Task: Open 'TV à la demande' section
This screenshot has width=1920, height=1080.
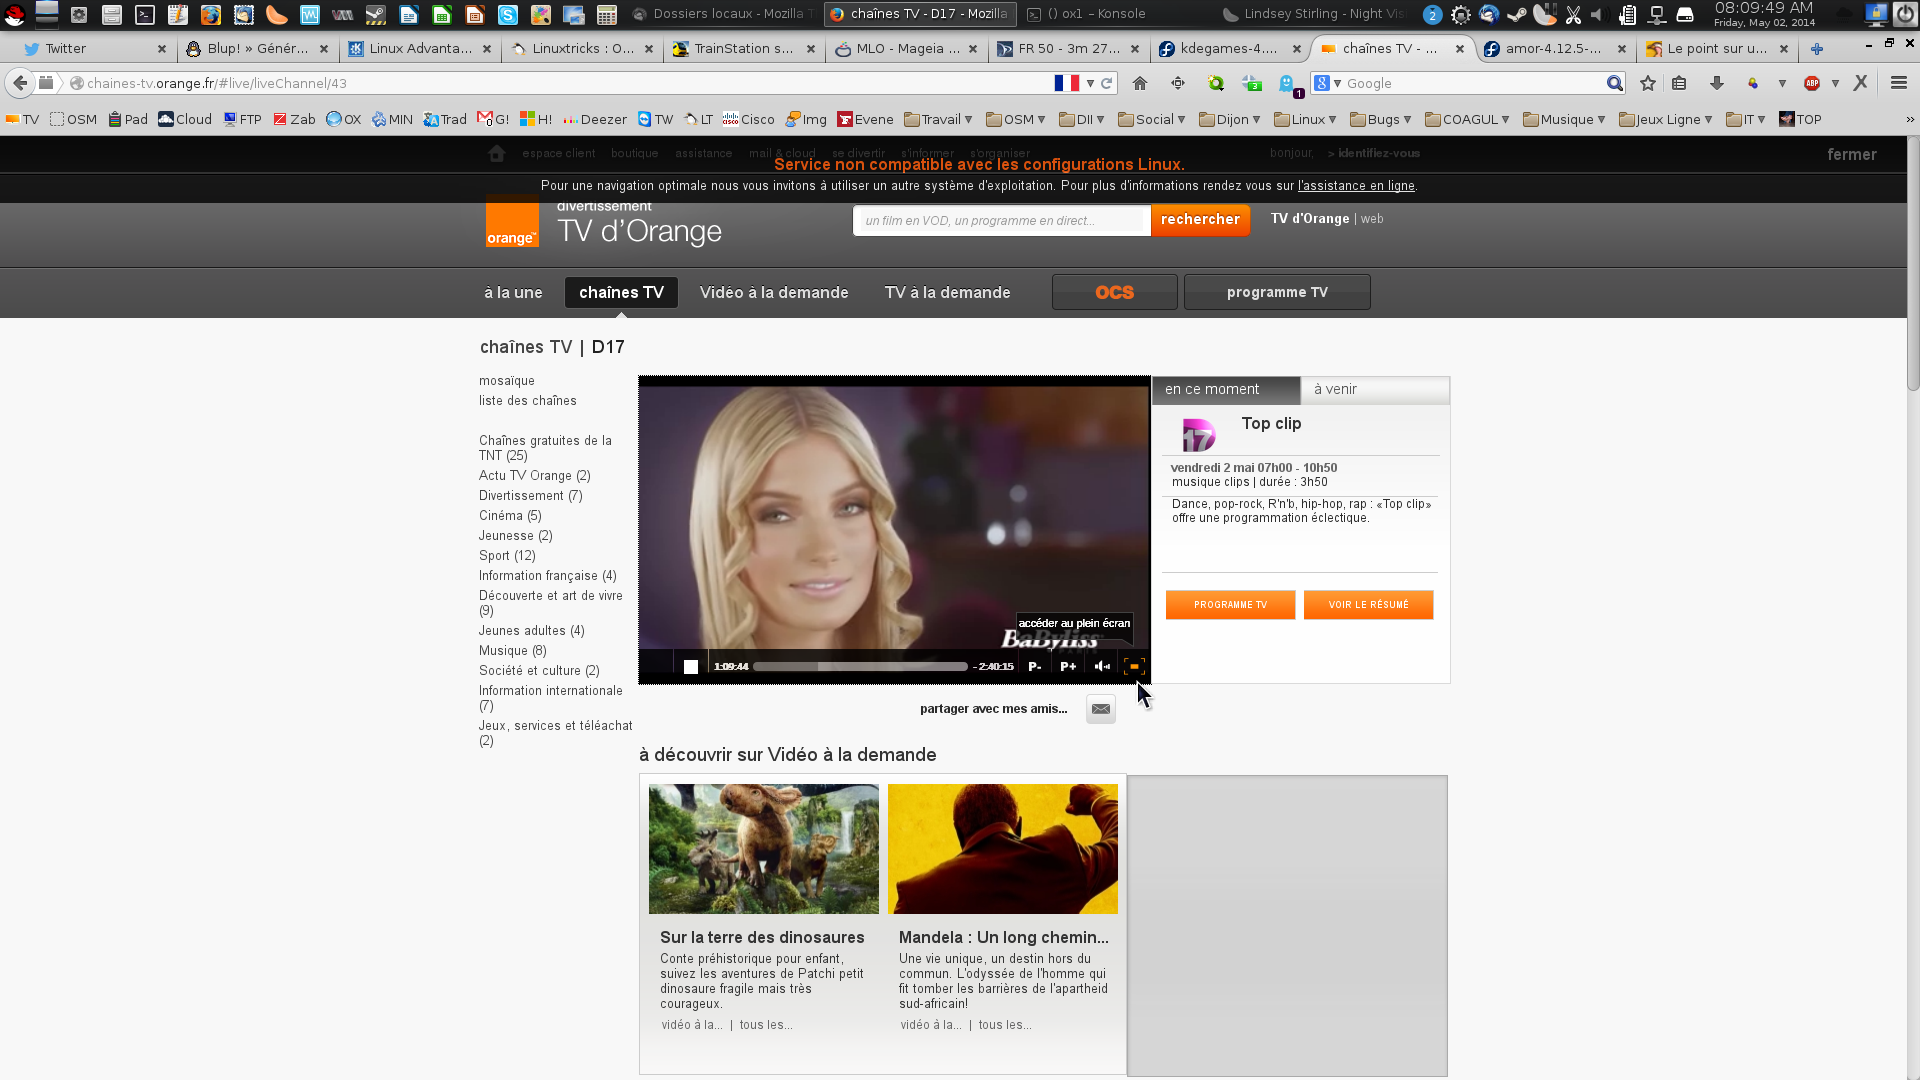Action: click(x=947, y=293)
